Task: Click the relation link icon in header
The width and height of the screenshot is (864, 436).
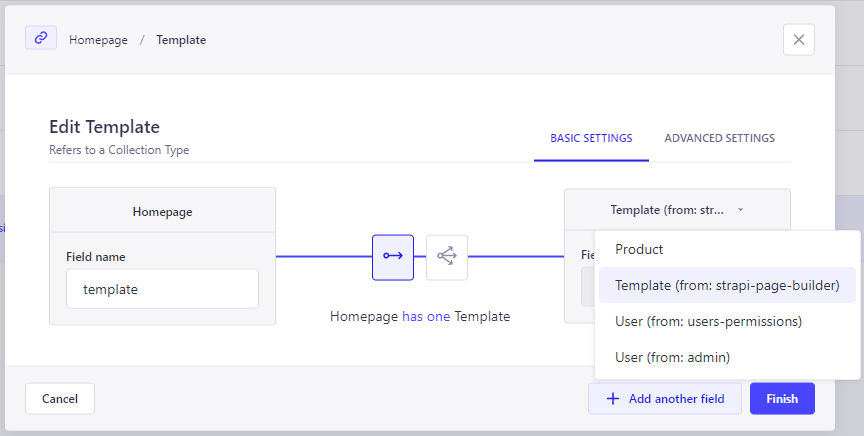Action: [x=41, y=38]
